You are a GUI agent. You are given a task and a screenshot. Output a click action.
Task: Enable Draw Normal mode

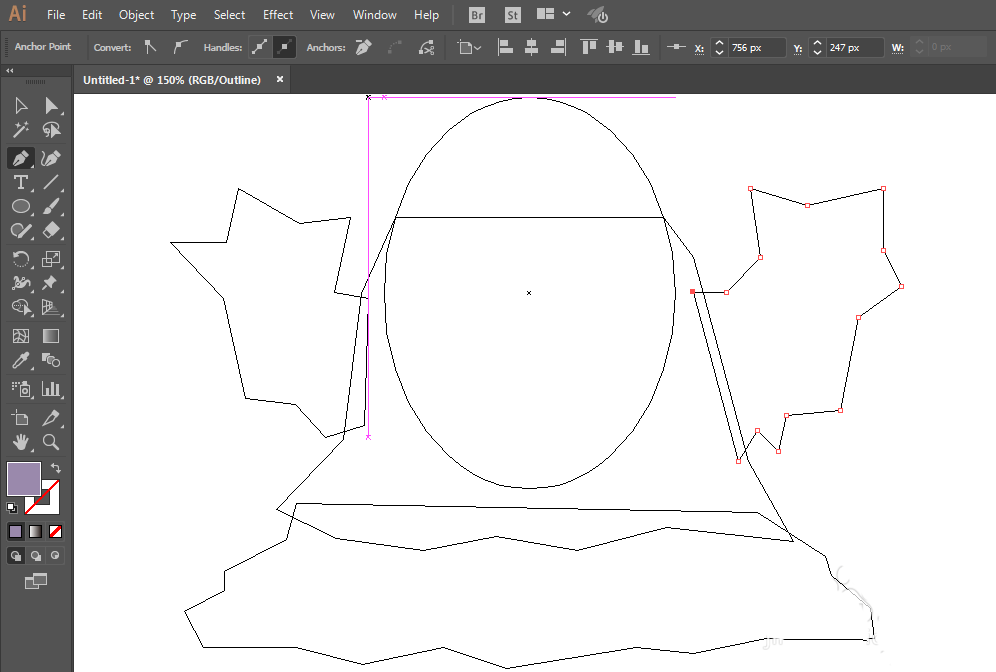tap(16, 556)
